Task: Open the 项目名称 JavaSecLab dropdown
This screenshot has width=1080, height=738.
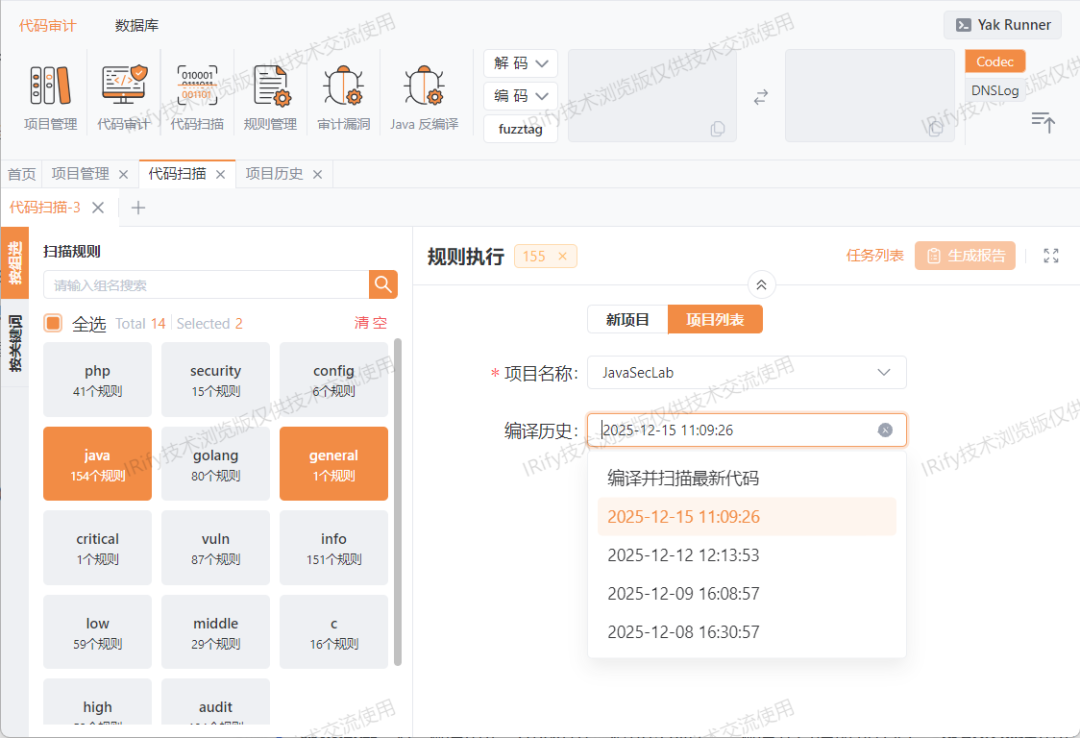Action: (747, 373)
